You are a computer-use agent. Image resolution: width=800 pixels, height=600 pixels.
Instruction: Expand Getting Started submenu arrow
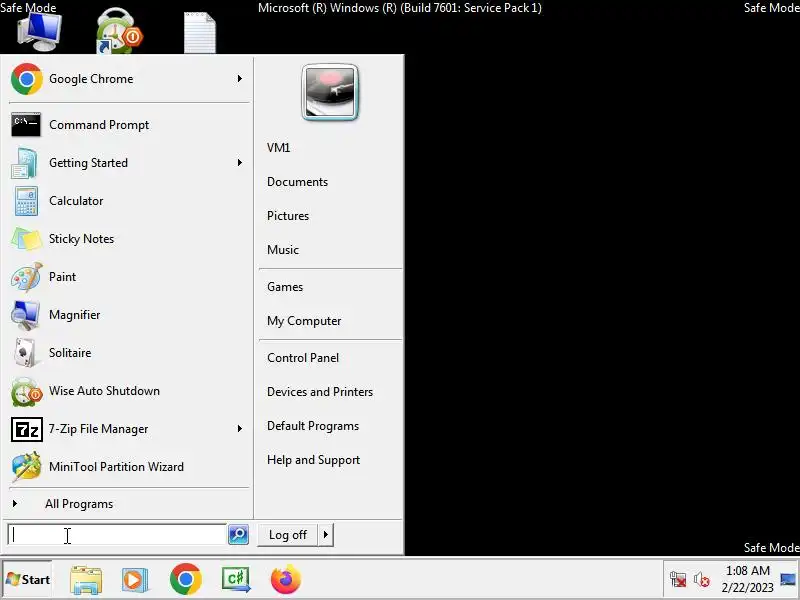239,162
